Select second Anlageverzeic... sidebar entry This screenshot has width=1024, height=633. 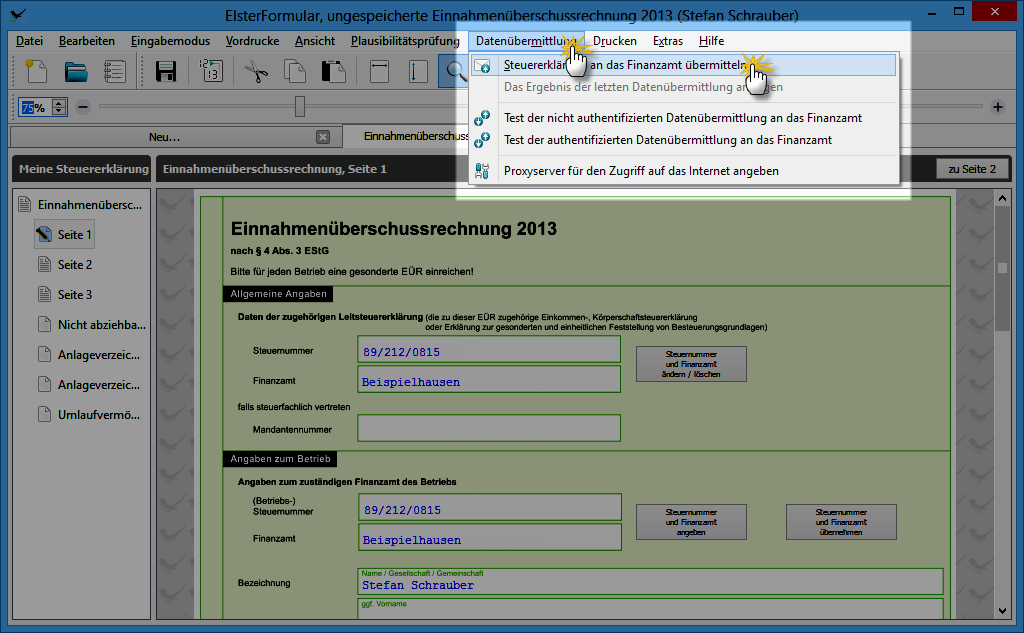(89, 385)
